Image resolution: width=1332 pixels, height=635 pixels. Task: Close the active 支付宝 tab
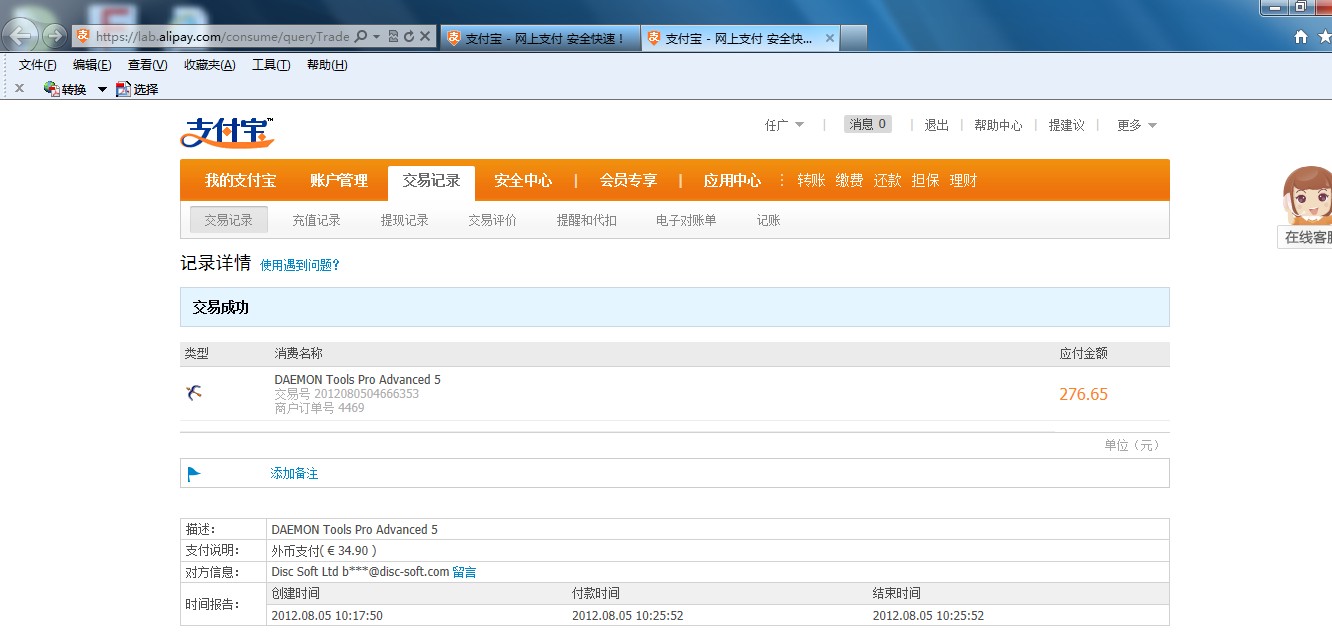point(828,38)
